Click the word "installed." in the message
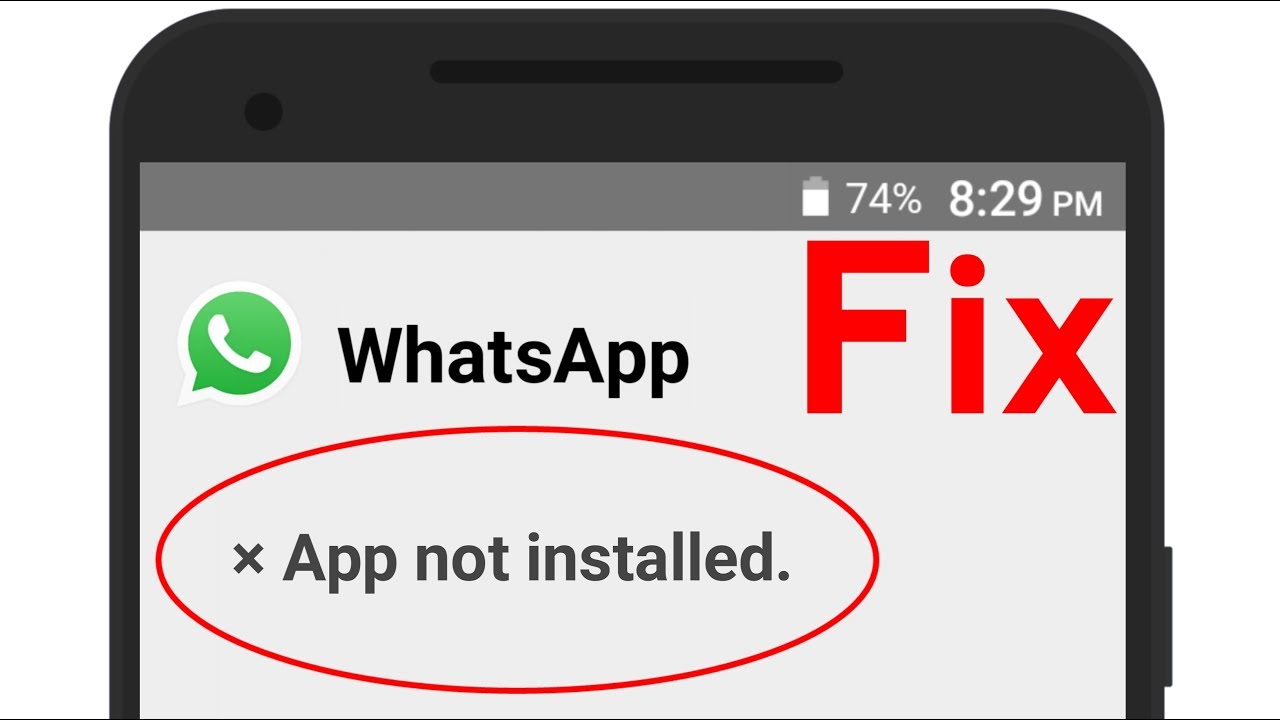The image size is (1280, 720). pyautogui.click(x=658, y=558)
